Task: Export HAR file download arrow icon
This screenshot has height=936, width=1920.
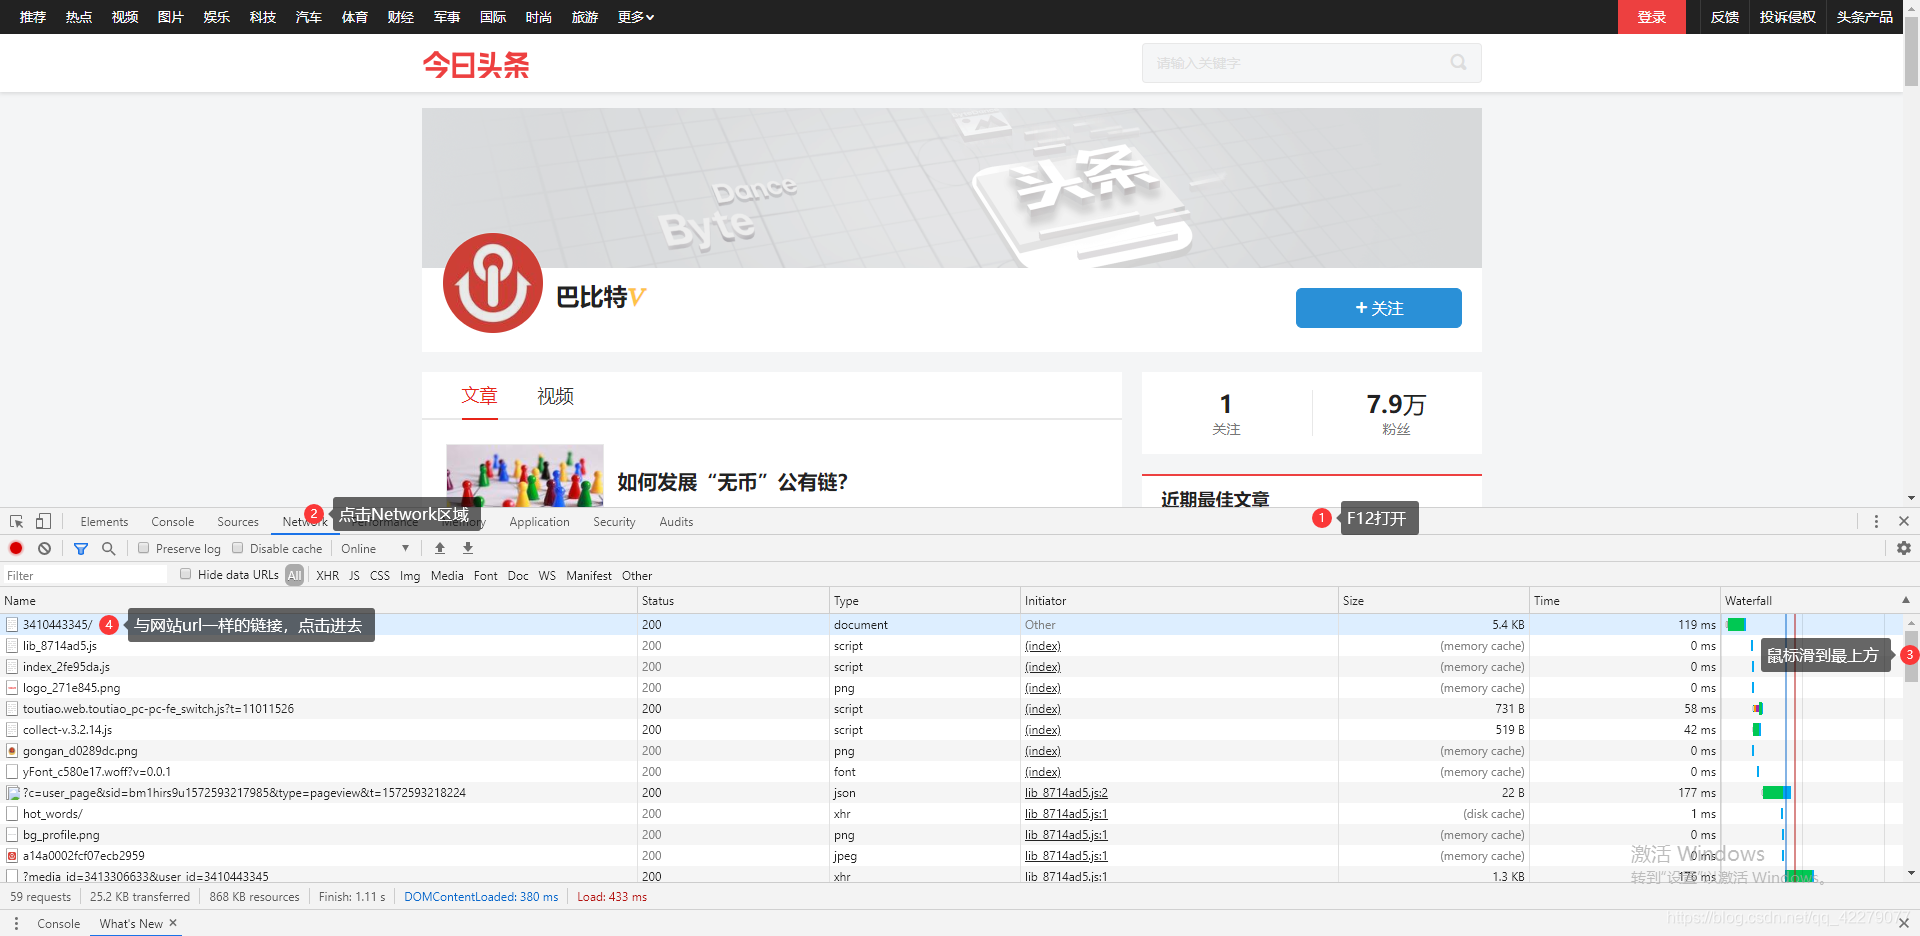Action: click(x=468, y=548)
